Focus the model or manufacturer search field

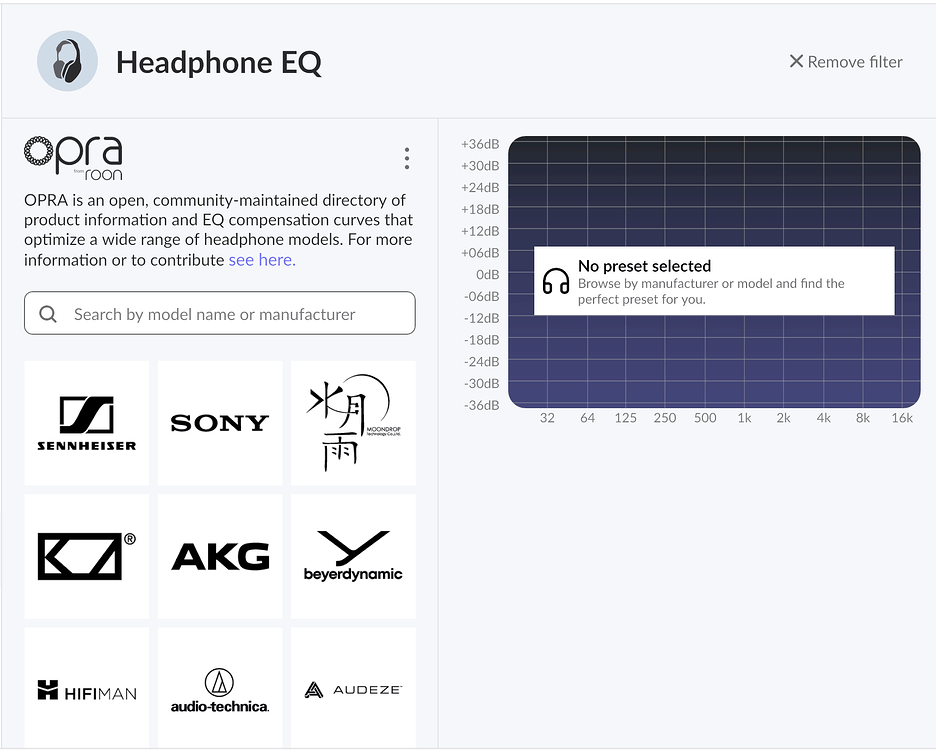tap(230, 314)
